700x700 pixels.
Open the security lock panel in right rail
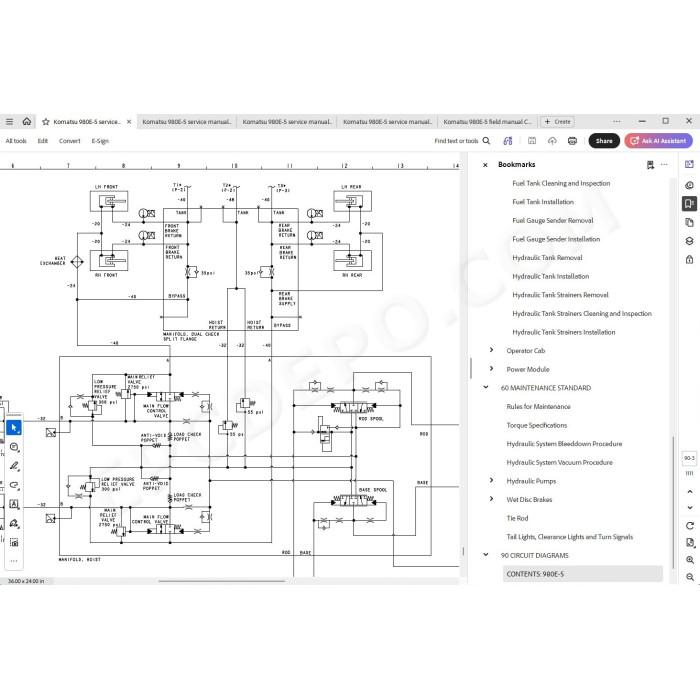(x=689, y=259)
